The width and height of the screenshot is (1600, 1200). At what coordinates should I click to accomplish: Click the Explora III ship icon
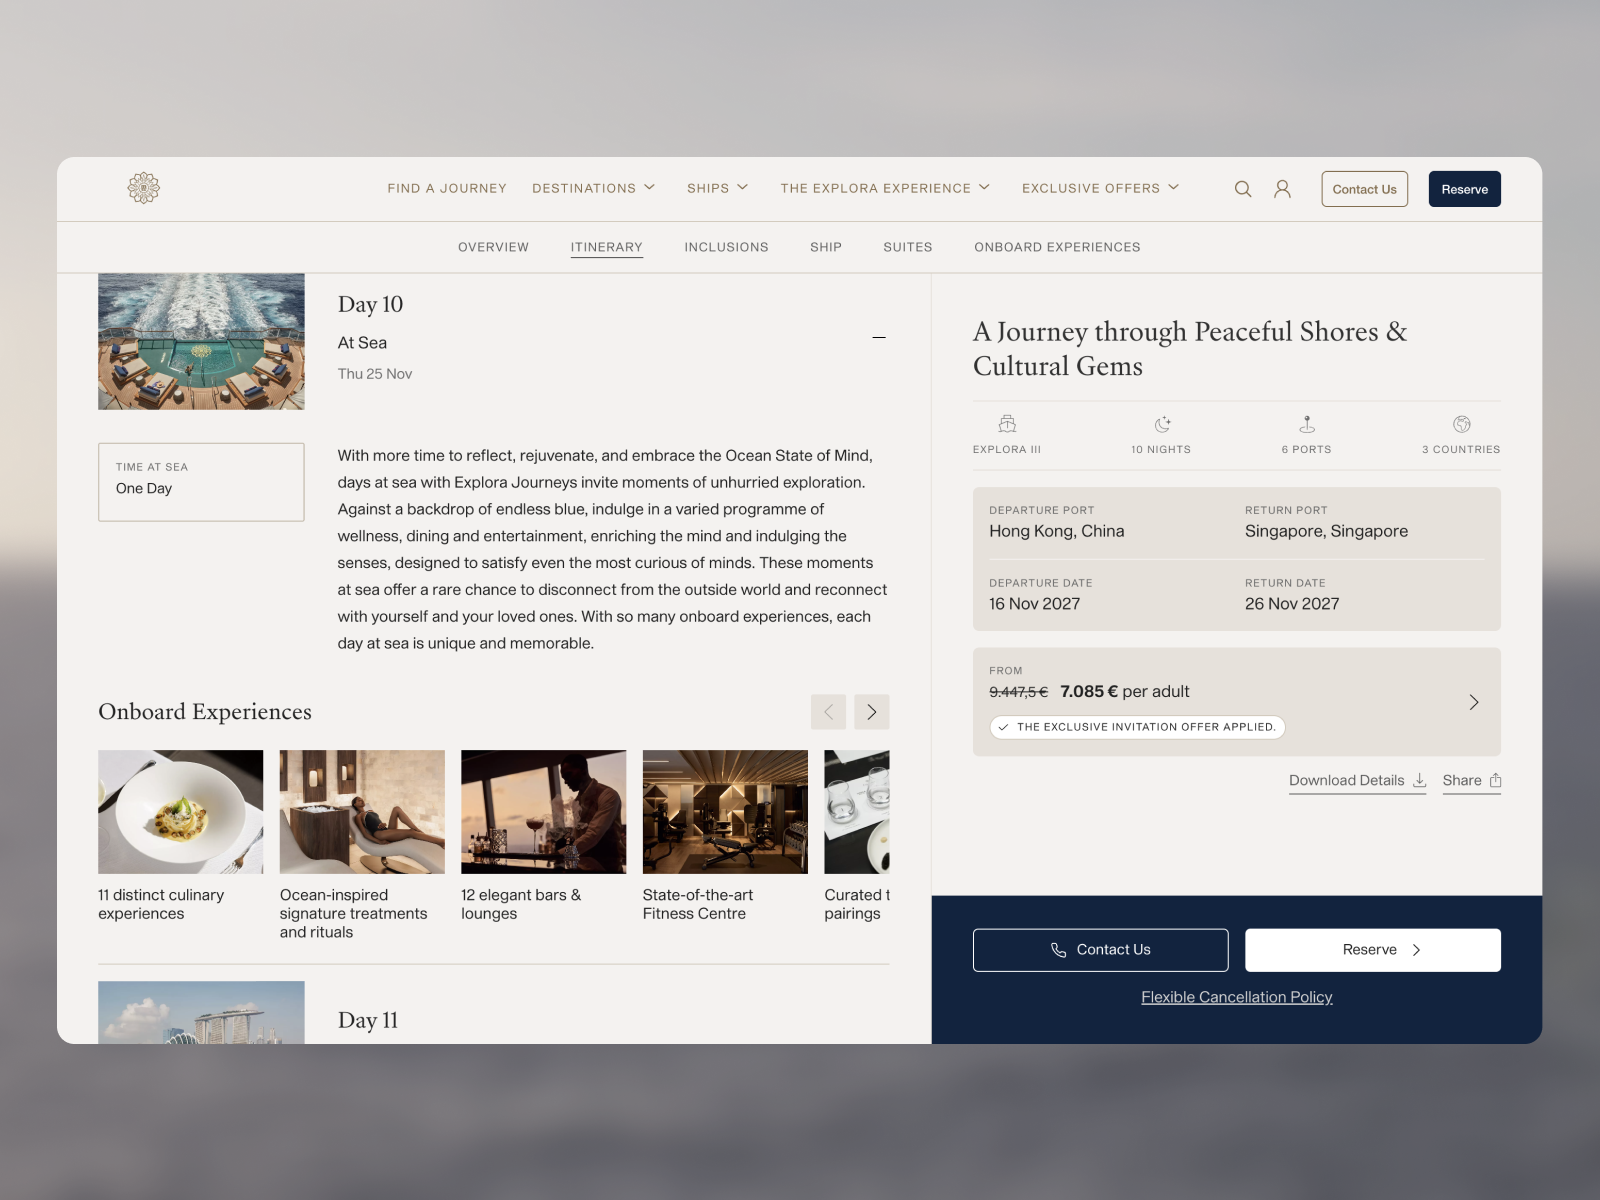pyautogui.click(x=1007, y=424)
